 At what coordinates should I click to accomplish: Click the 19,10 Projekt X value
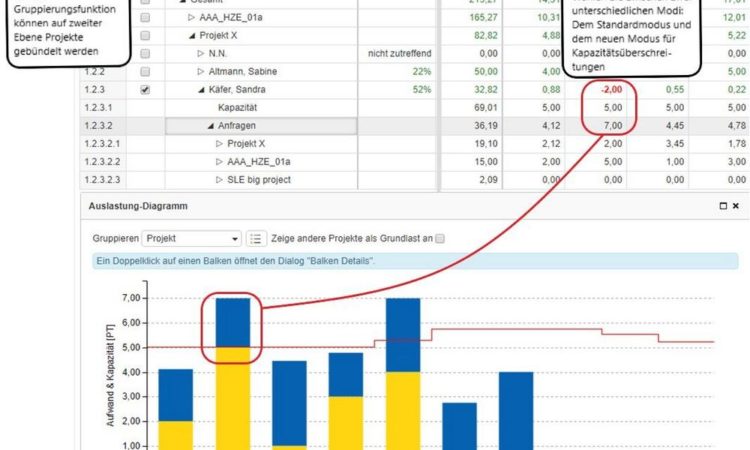pos(486,143)
